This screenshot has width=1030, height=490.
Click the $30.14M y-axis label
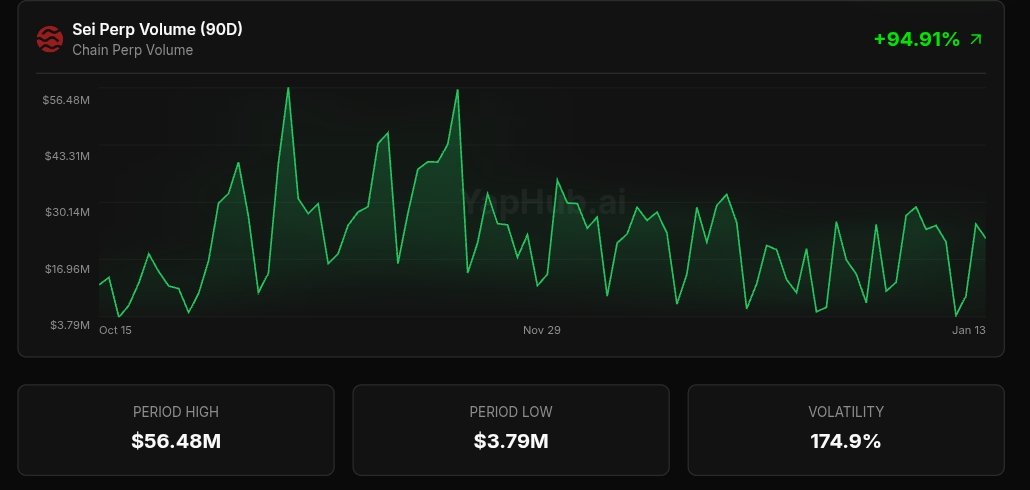(67, 212)
